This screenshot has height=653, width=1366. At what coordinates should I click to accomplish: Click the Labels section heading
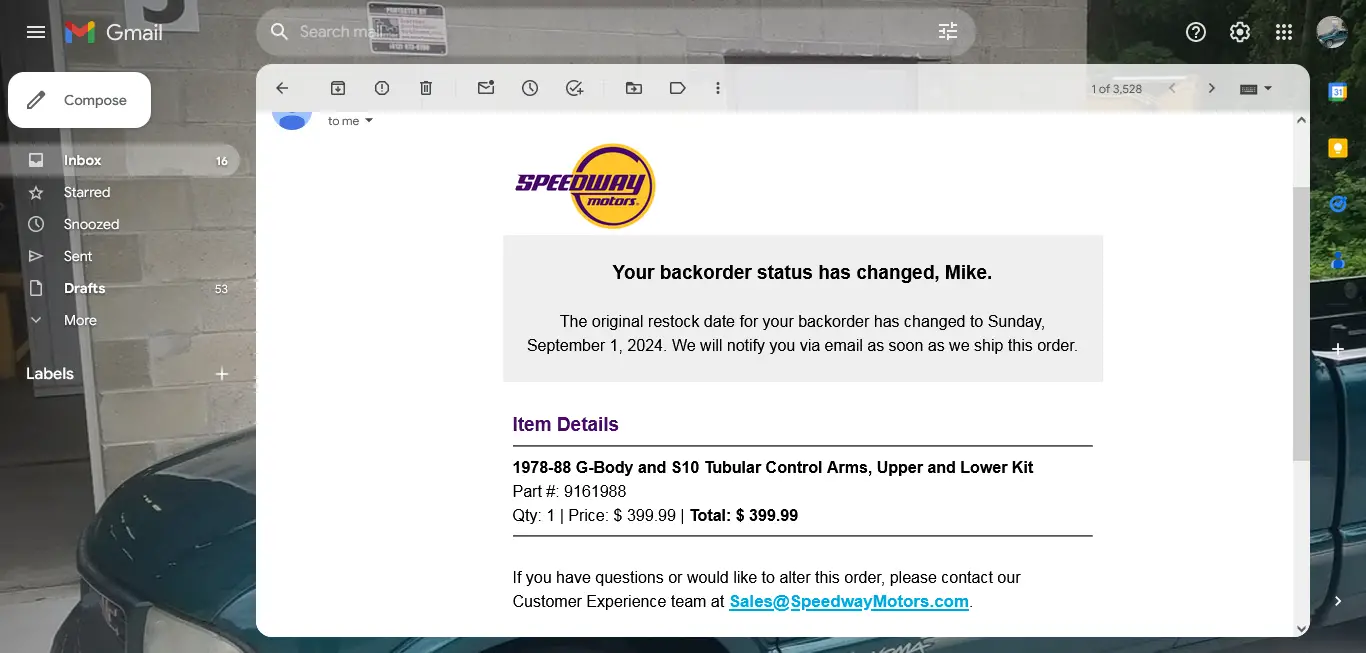(x=50, y=374)
